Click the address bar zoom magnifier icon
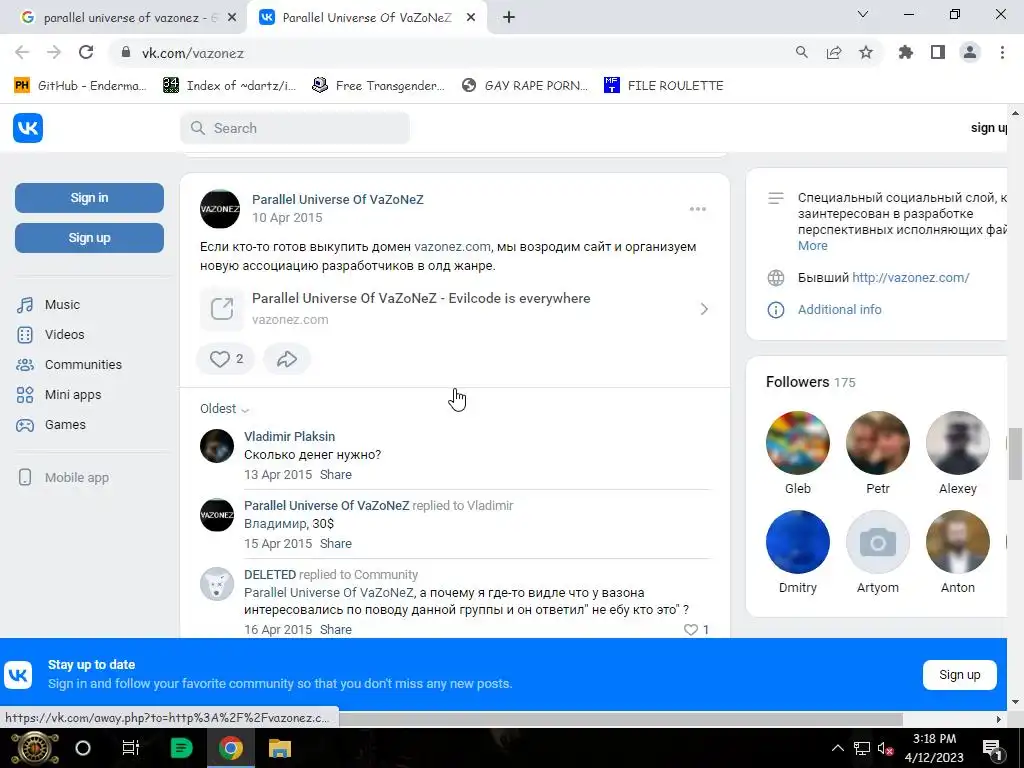The height and width of the screenshot is (768, 1024). (x=801, y=52)
